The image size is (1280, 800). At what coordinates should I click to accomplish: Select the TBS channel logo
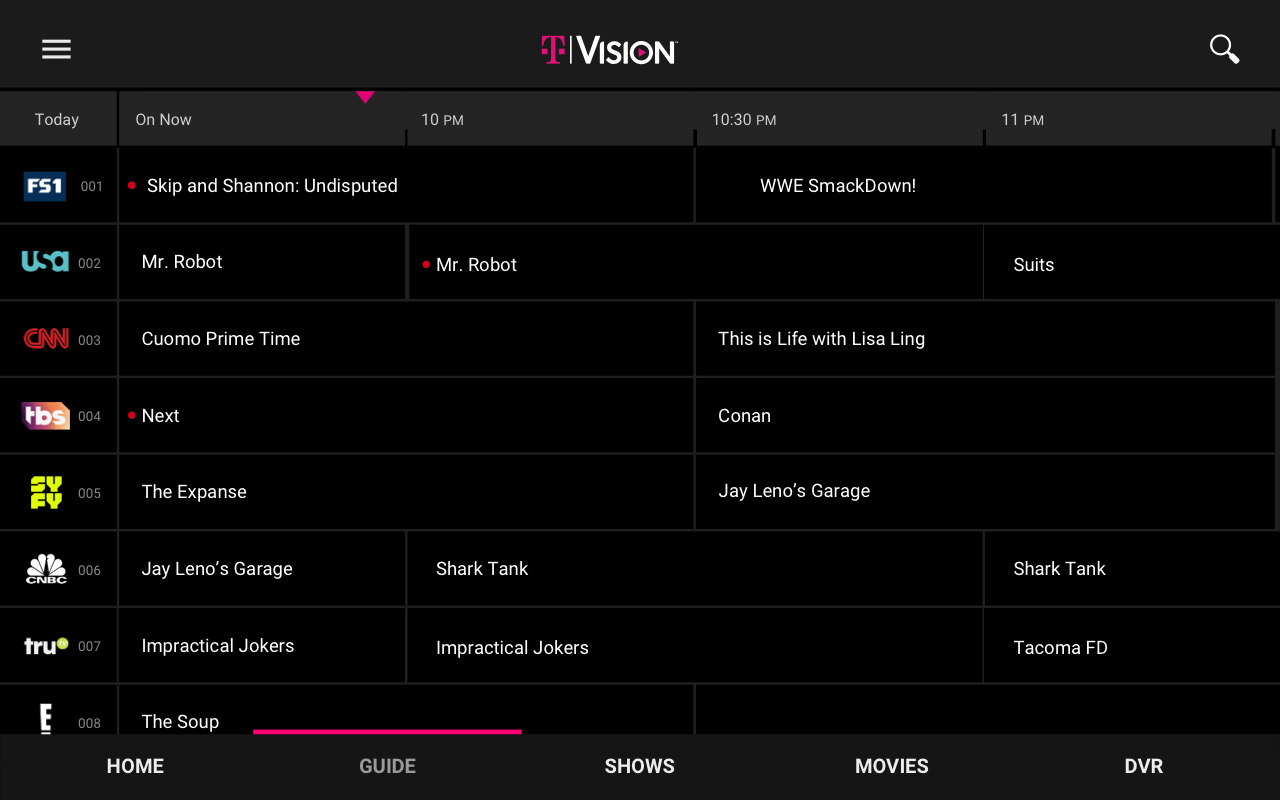46,415
